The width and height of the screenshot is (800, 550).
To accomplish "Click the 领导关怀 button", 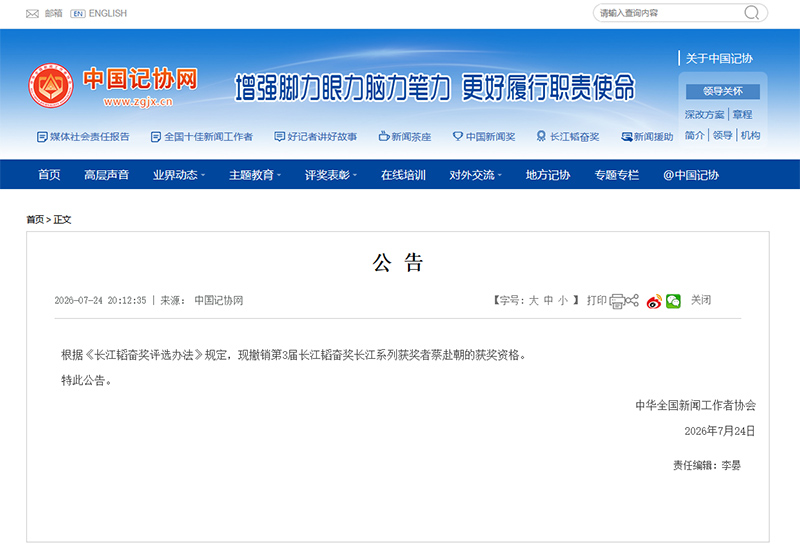I will click(722, 91).
